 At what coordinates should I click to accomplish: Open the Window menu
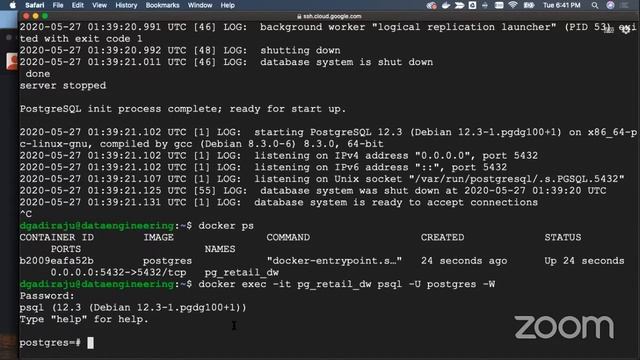pos(200,5)
